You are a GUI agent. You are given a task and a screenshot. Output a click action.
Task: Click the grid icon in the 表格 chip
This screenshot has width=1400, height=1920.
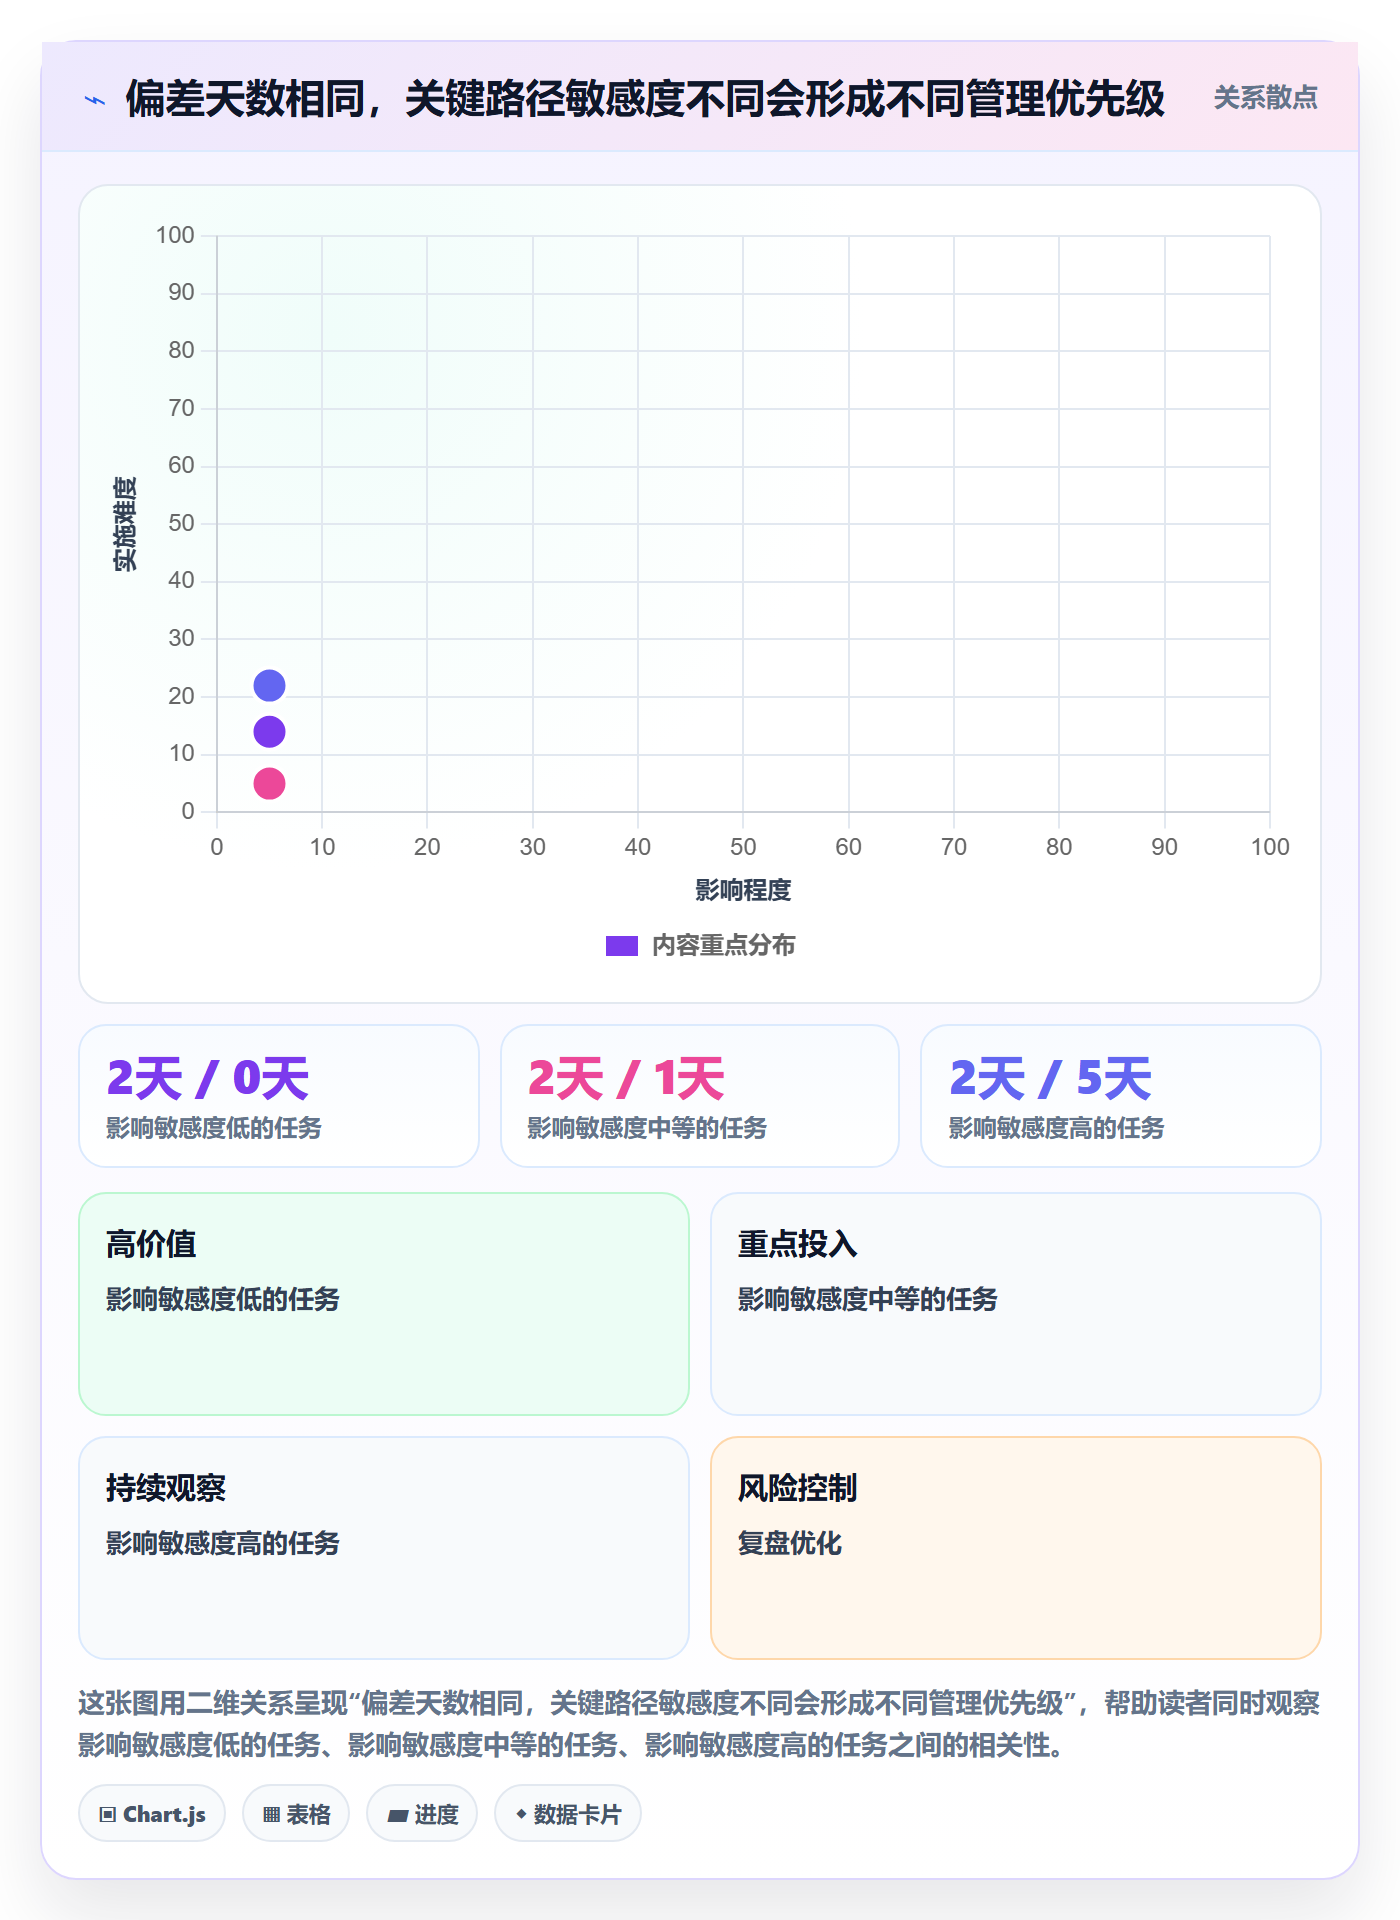(x=271, y=1815)
